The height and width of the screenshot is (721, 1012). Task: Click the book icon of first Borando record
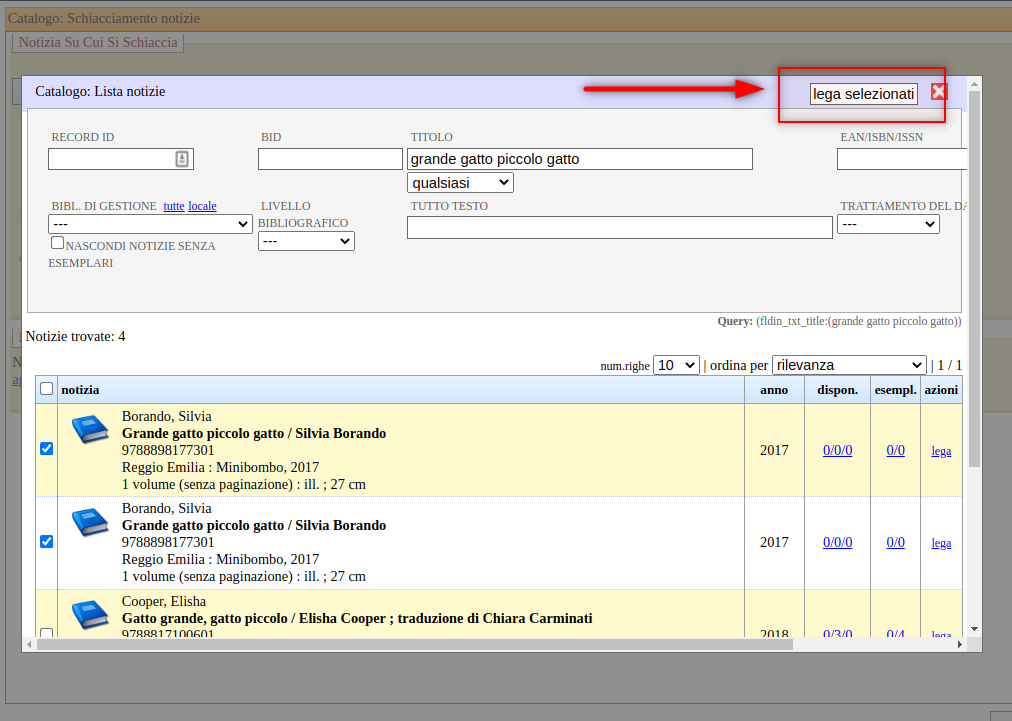(89, 430)
